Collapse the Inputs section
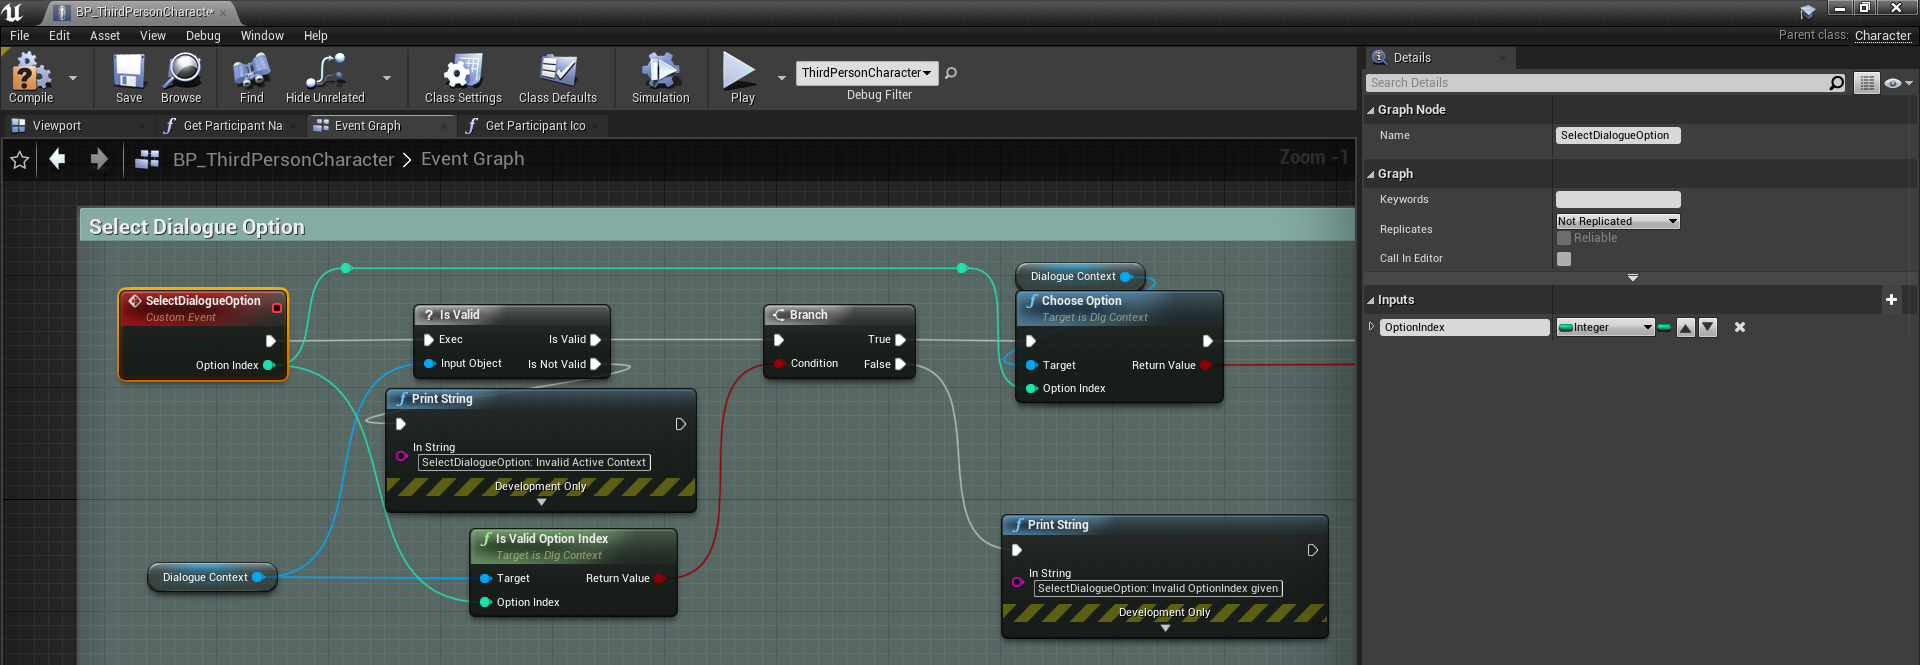This screenshot has height=665, width=1920. (x=1371, y=300)
